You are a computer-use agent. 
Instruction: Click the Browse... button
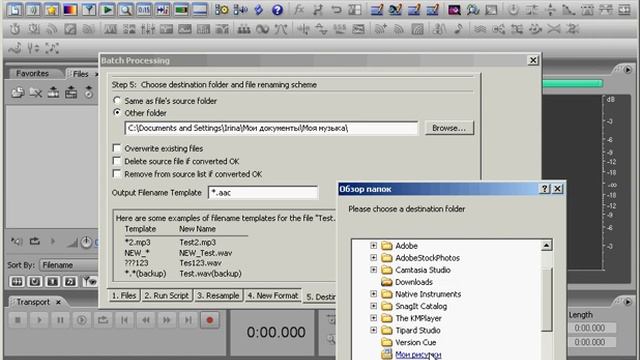(x=449, y=128)
